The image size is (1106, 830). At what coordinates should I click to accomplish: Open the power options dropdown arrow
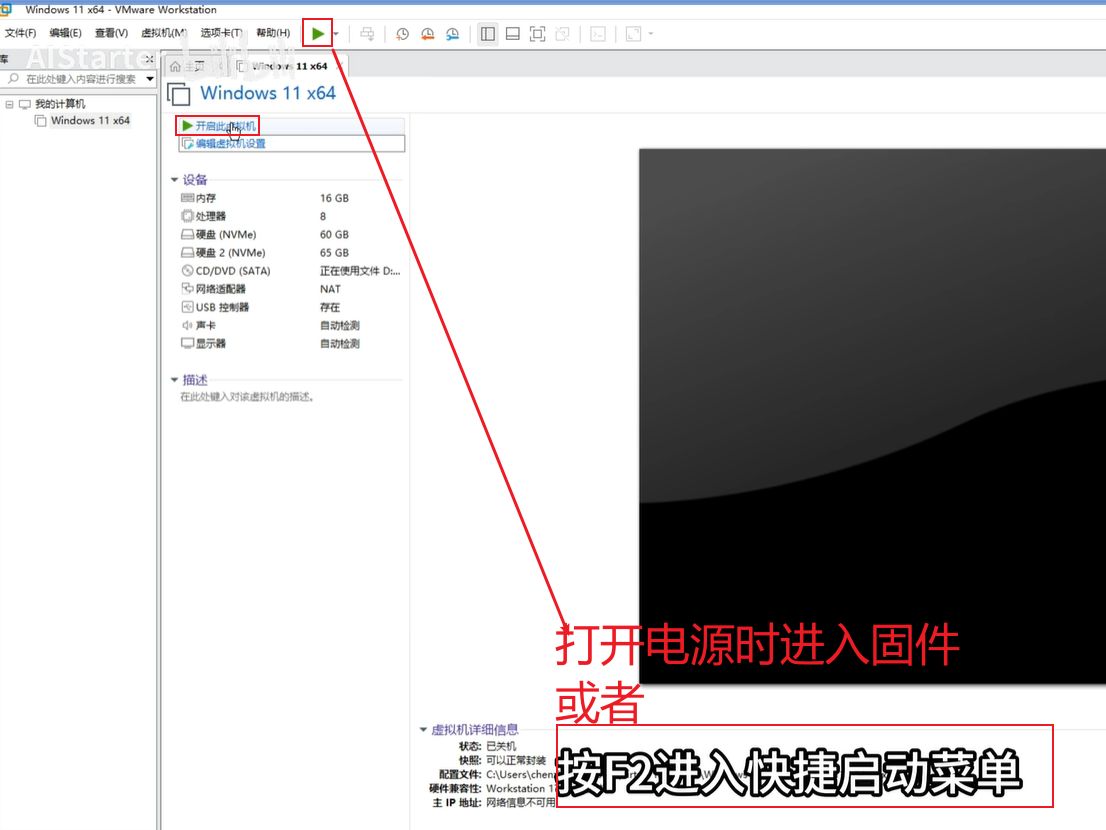[336, 34]
